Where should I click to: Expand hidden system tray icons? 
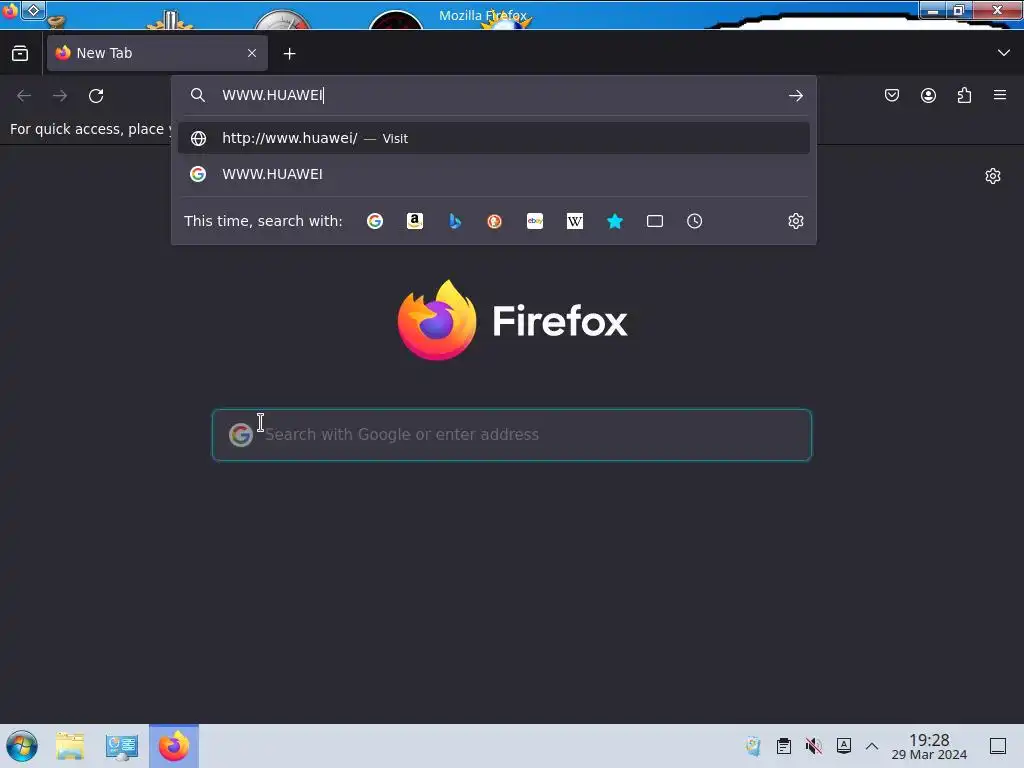[x=872, y=746]
